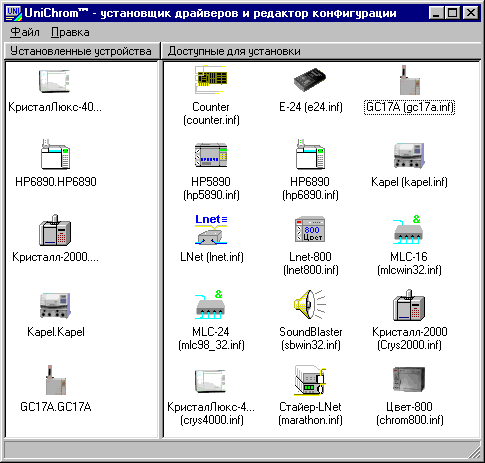Pick the SoundBlaster (sbwin32.inf) speaker icon
Image resolution: width=485 pixels, height=463 pixels.
[310, 305]
